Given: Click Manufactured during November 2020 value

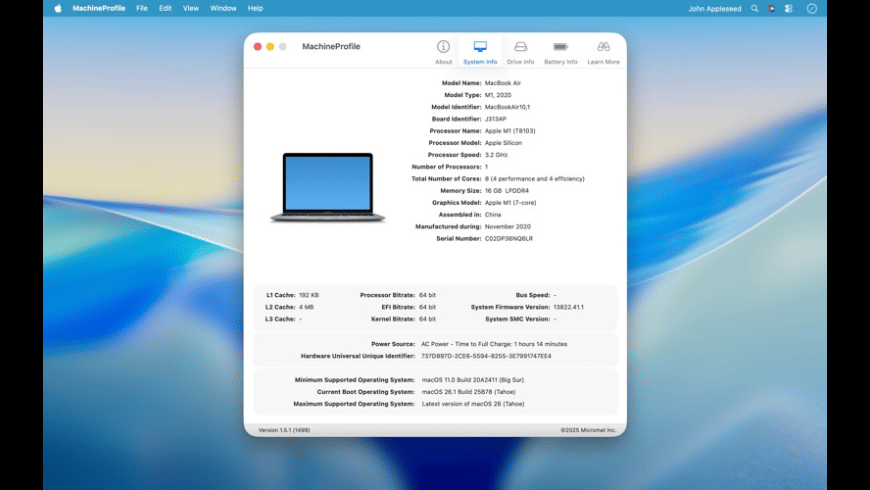Looking at the screenshot, I should [x=508, y=226].
